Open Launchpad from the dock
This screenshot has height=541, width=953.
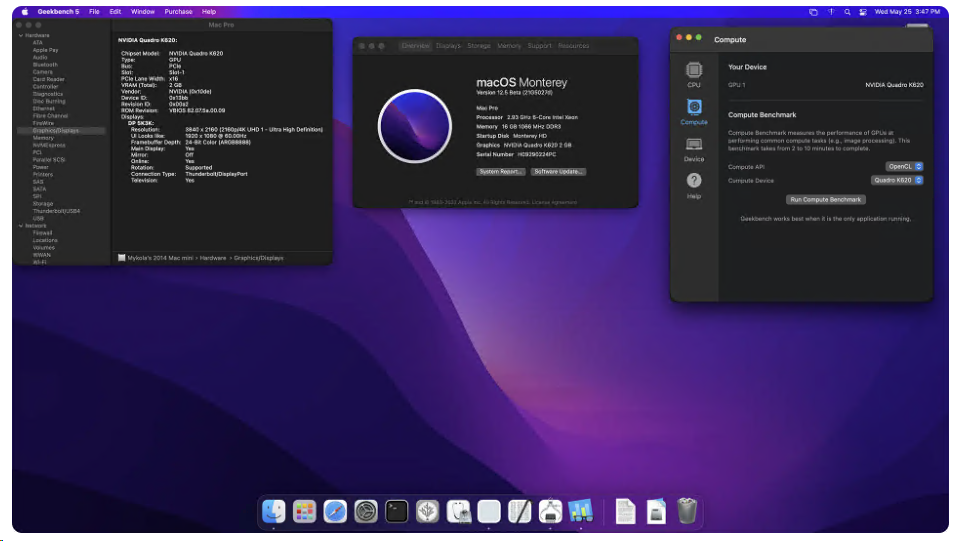(x=304, y=511)
